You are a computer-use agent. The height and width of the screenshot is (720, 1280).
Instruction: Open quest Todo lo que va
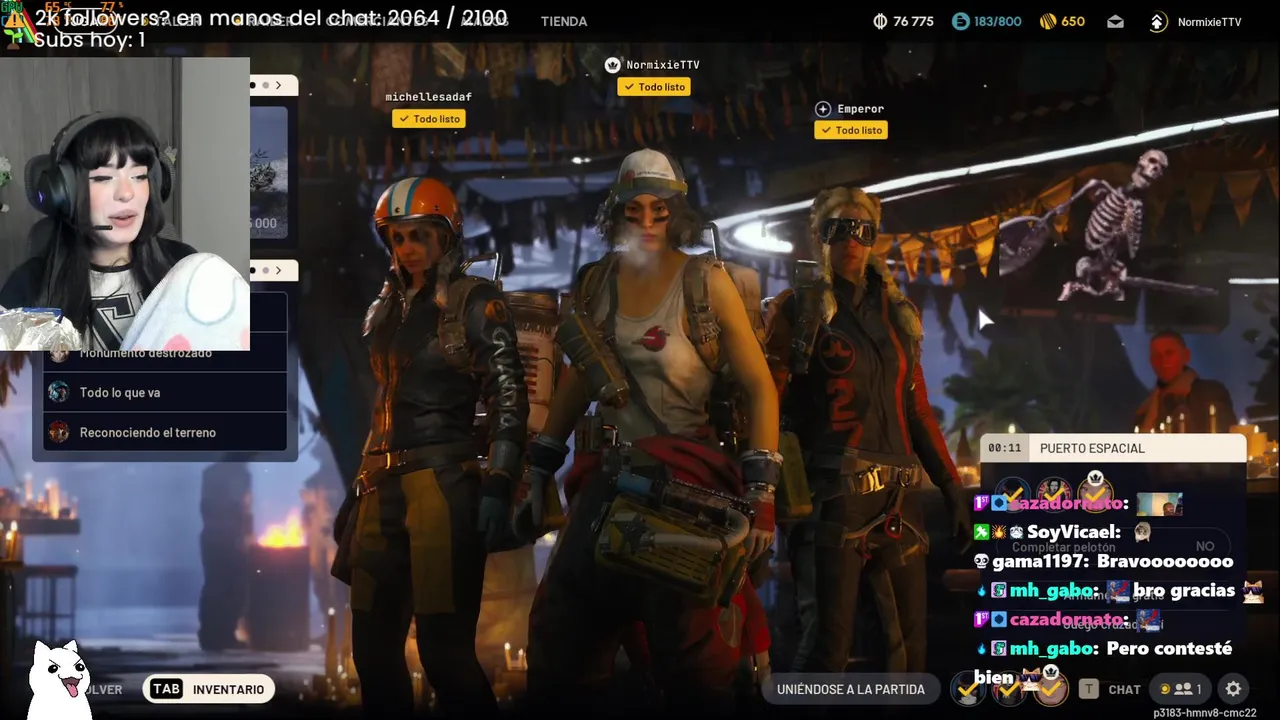[165, 393]
